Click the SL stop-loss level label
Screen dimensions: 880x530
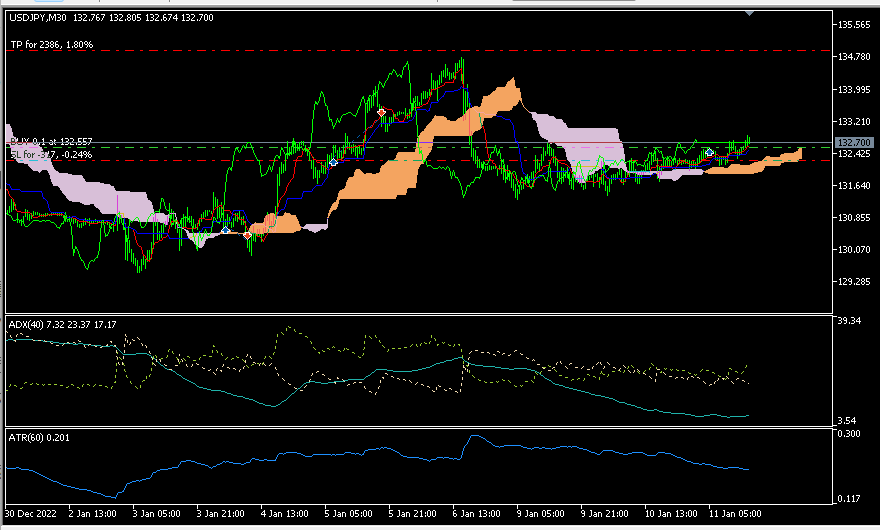point(50,155)
